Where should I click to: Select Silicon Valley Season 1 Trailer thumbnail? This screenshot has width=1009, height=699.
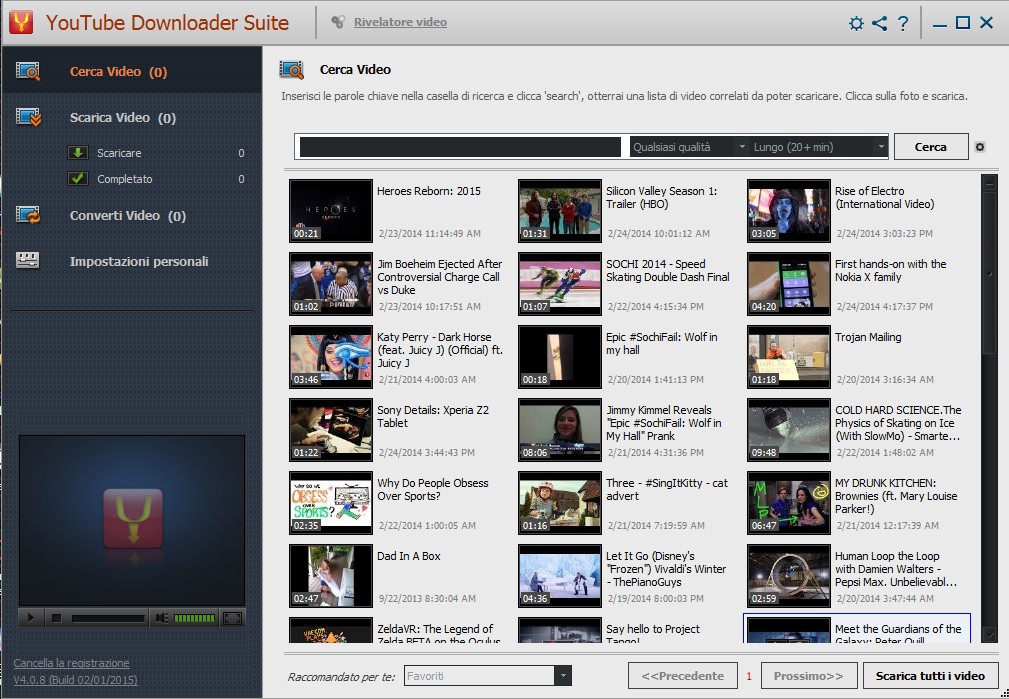point(560,210)
